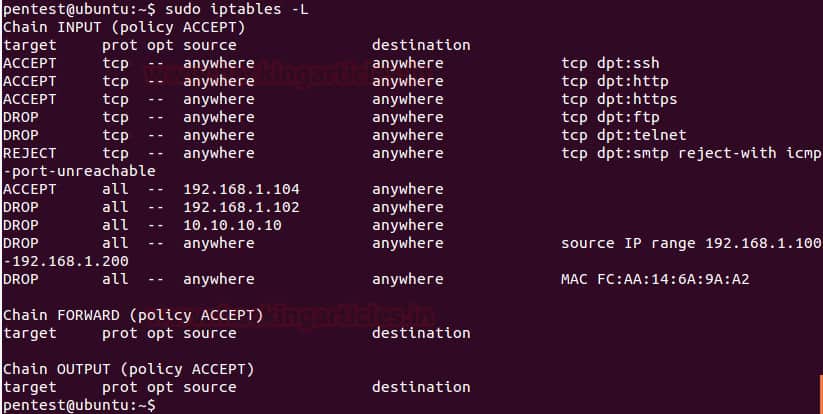
Task: Click 'destination' column header under INPUT chain
Action: point(421,45)
